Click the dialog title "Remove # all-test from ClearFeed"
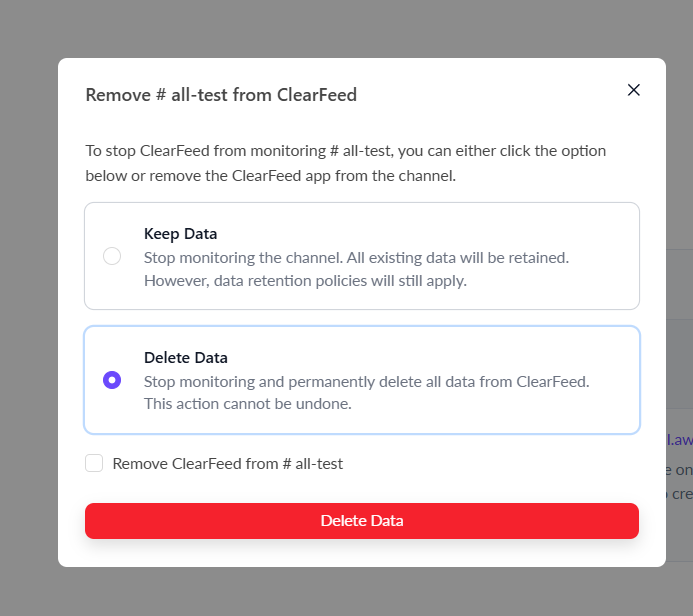Viewport: 693px width, 616px height. pyautogui.click(x=221, y=96)
